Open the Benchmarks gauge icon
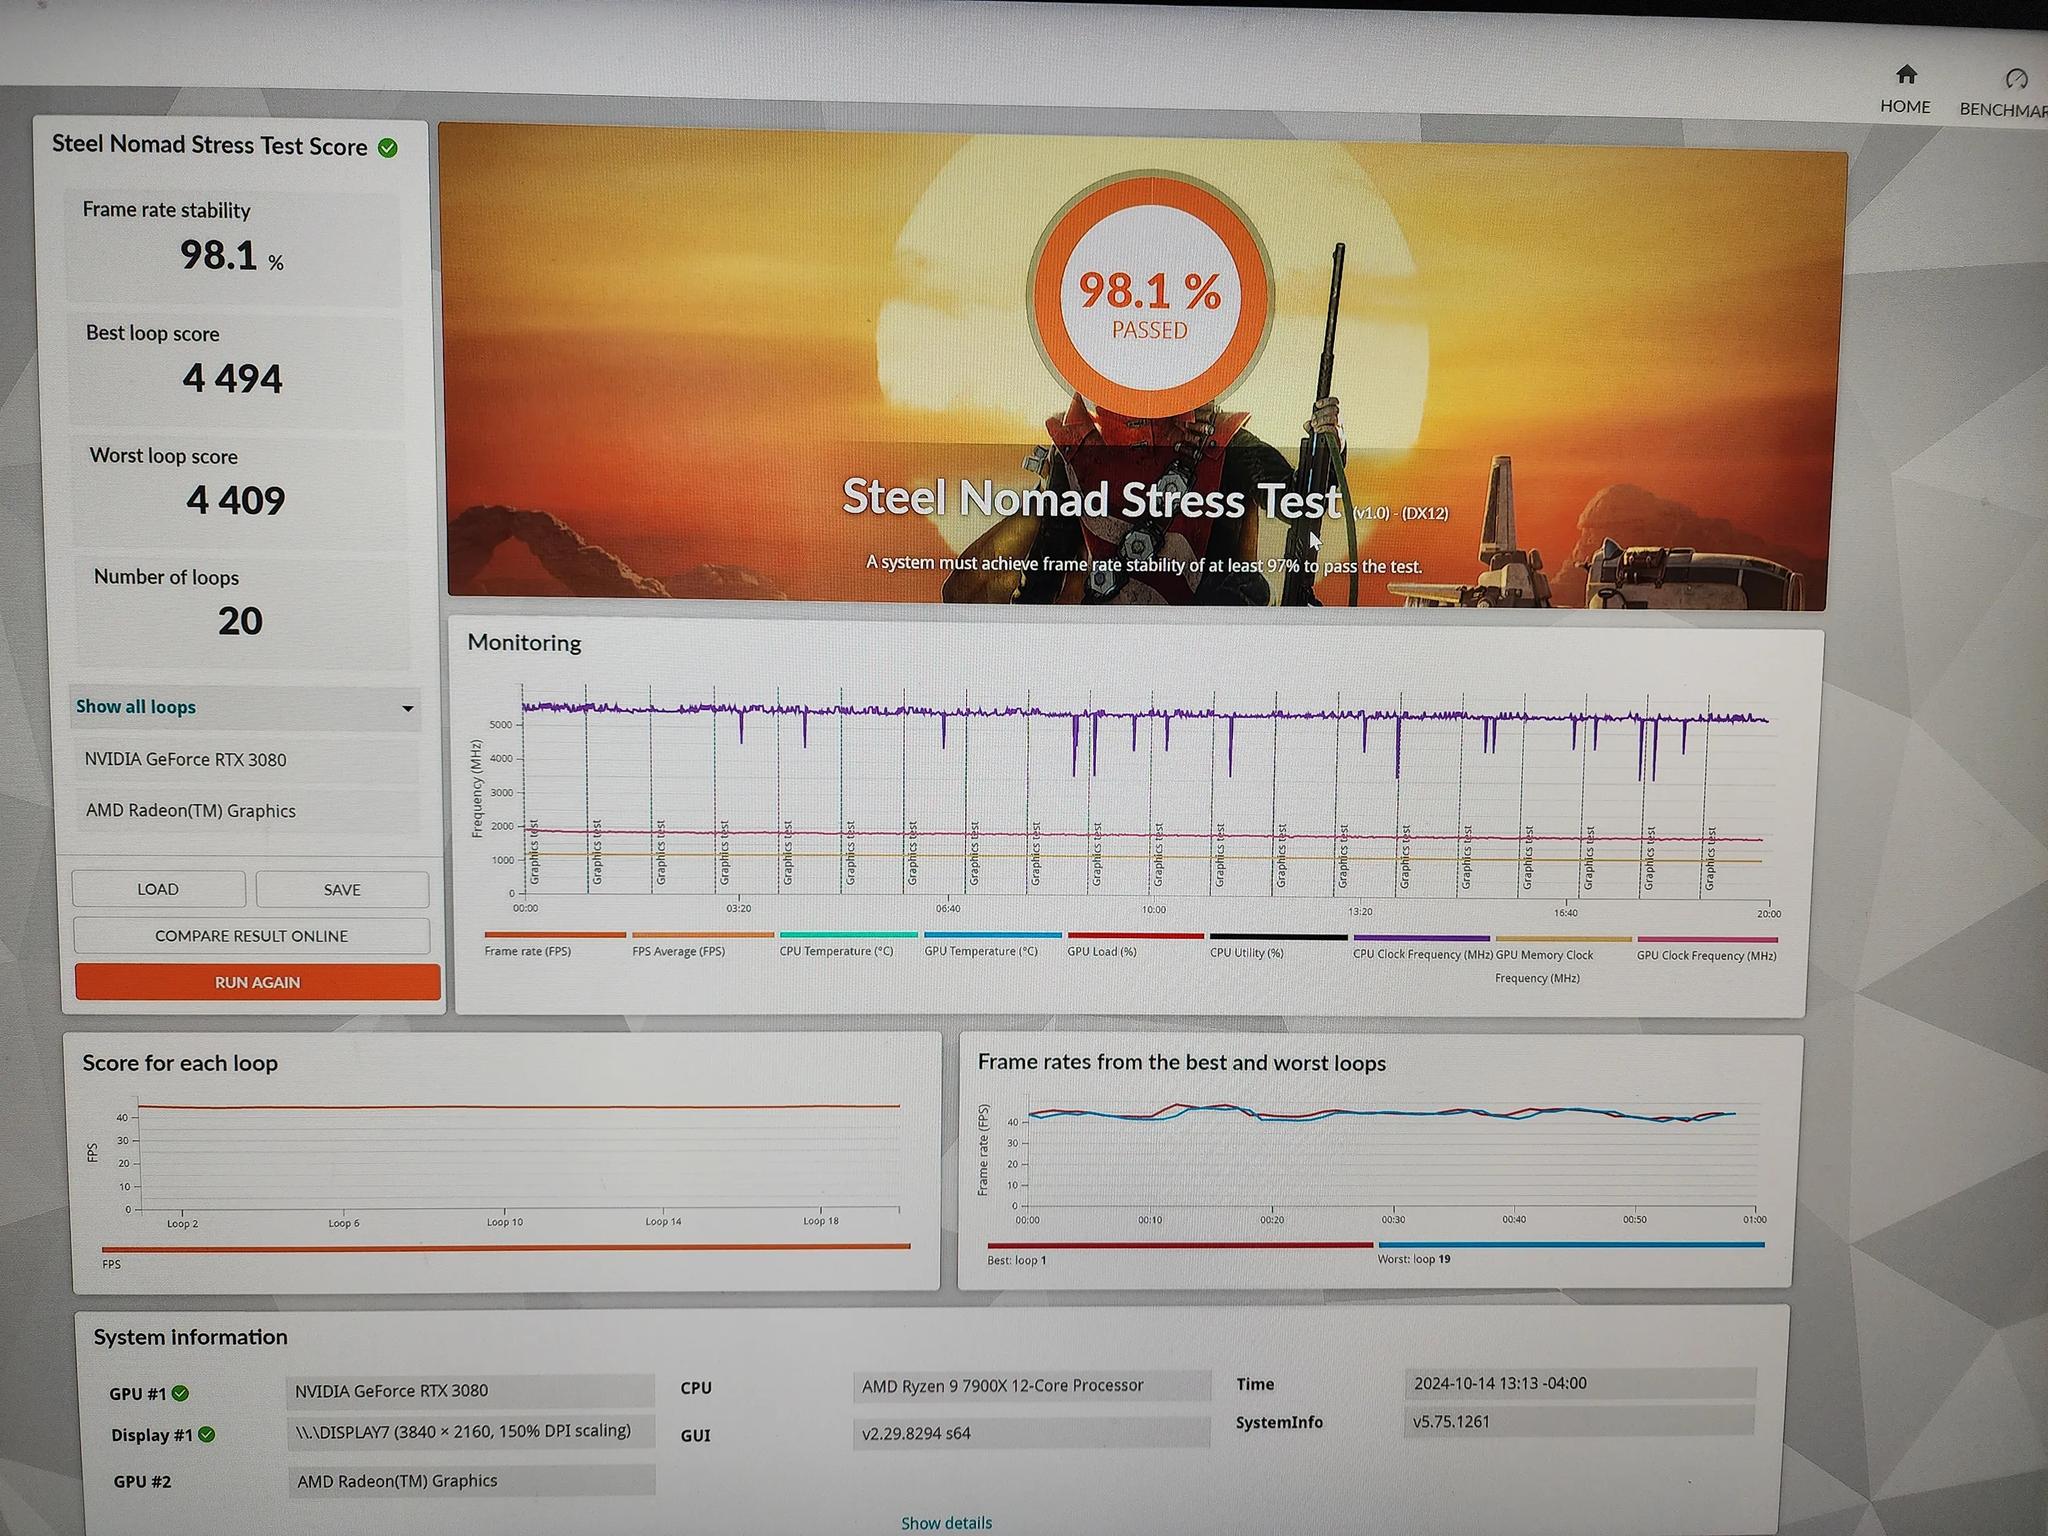Image resolution: width=2048 pixels, height=1536 pixels. click(x=2016, y=79)
